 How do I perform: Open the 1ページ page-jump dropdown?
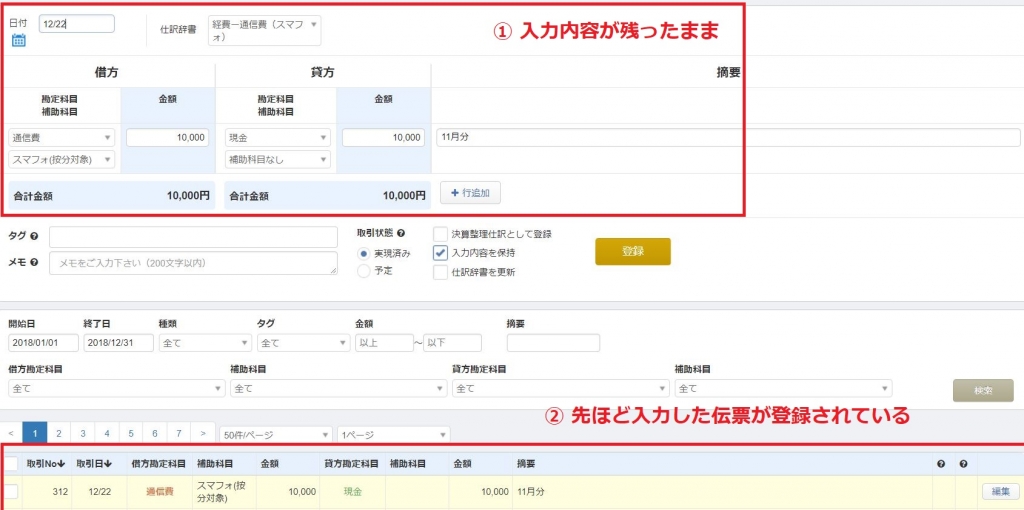point(394,435)
